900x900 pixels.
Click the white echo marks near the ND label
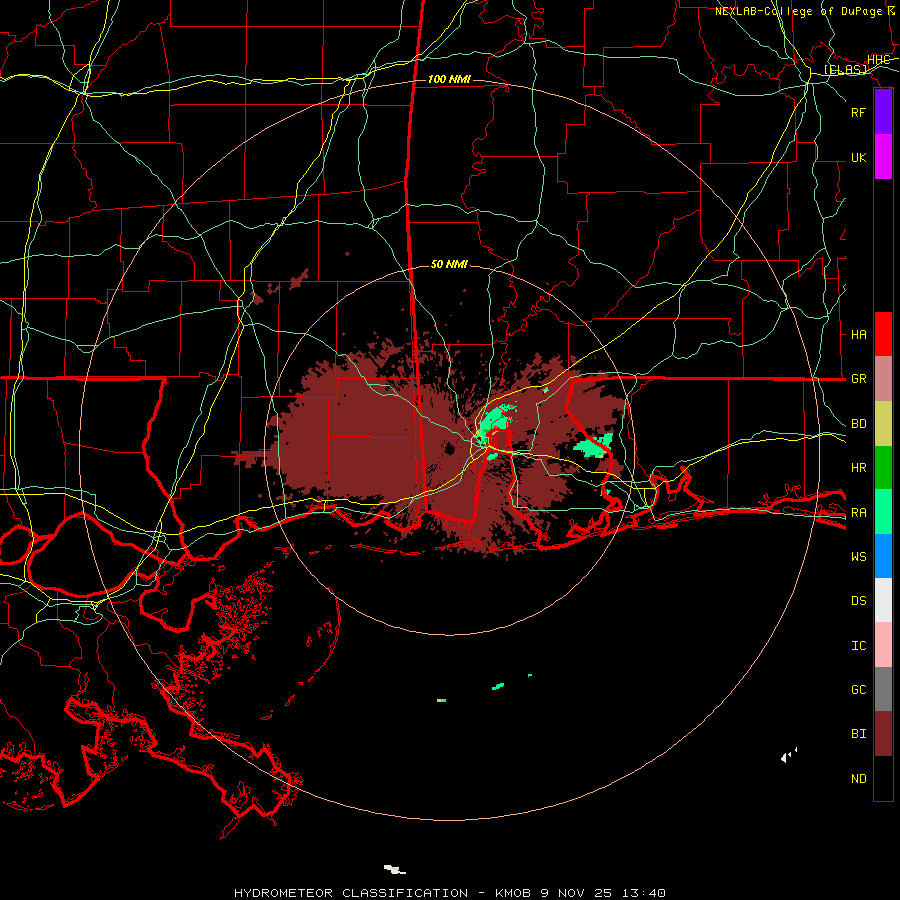click(x=789, y=755)
